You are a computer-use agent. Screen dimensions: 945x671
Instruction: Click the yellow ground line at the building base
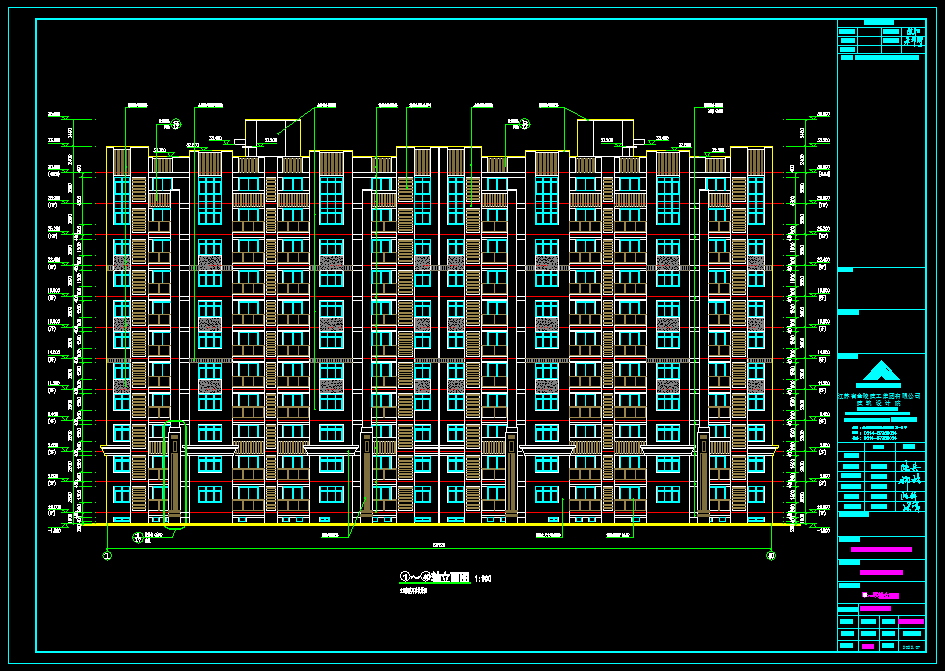click(438, 524)
